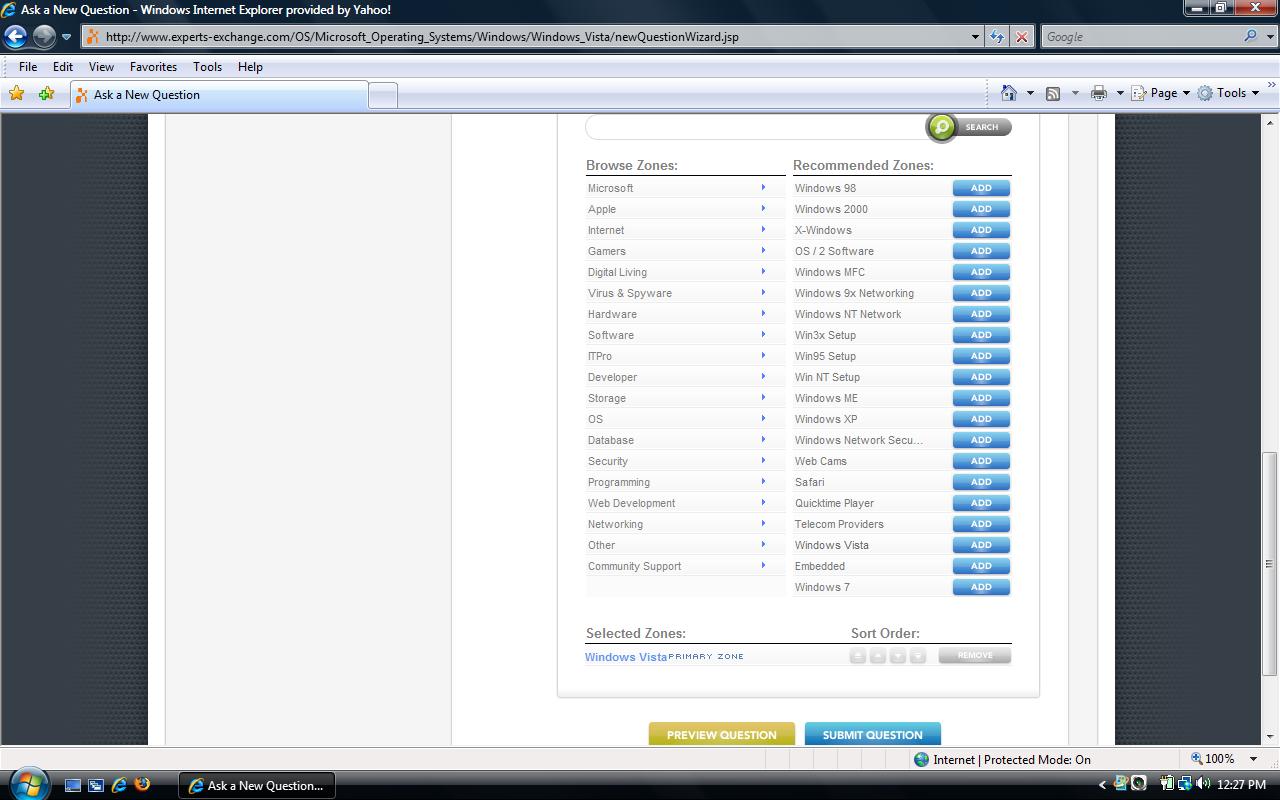The width and height of the screenshot is (1280, 800).
Task: Add the Windows 7 recommended zone
Action: click(981, 587)
